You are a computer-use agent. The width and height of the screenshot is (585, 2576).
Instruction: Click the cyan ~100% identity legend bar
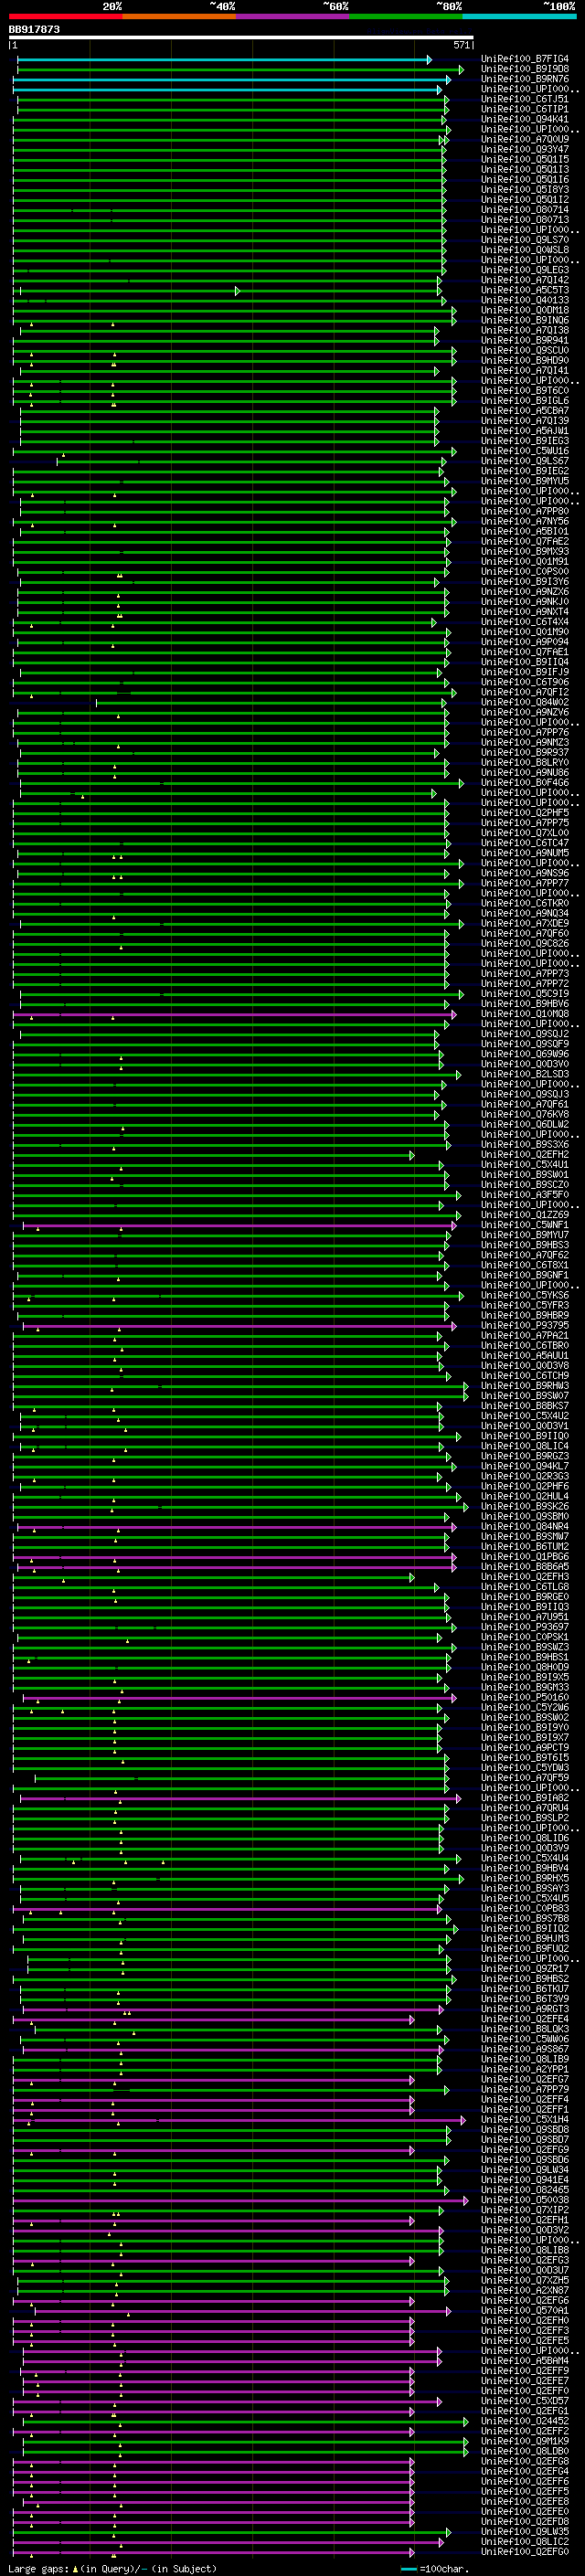pos(519,16)
